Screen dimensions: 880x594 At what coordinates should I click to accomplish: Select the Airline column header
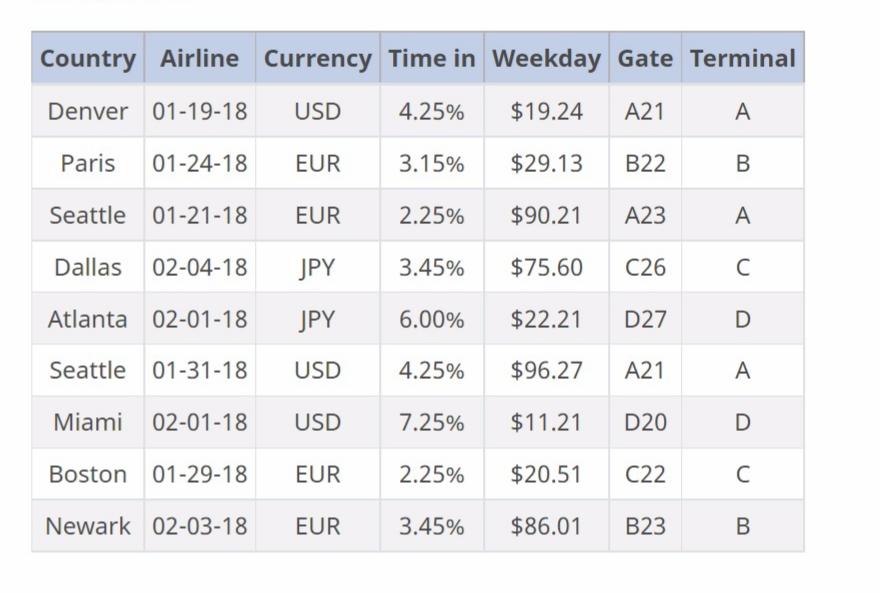tap(199, 59)
